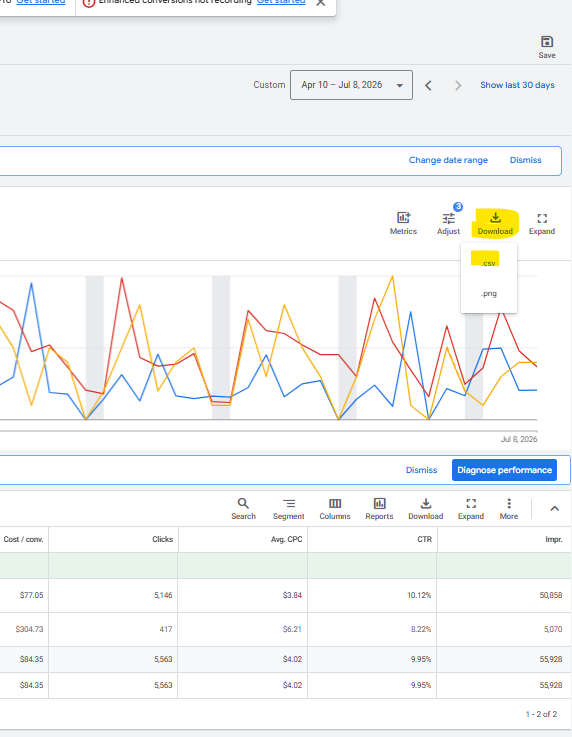This screenshot has width=572, height=737.
Task: Click the red warning alert icon
Action: point(89,3)
